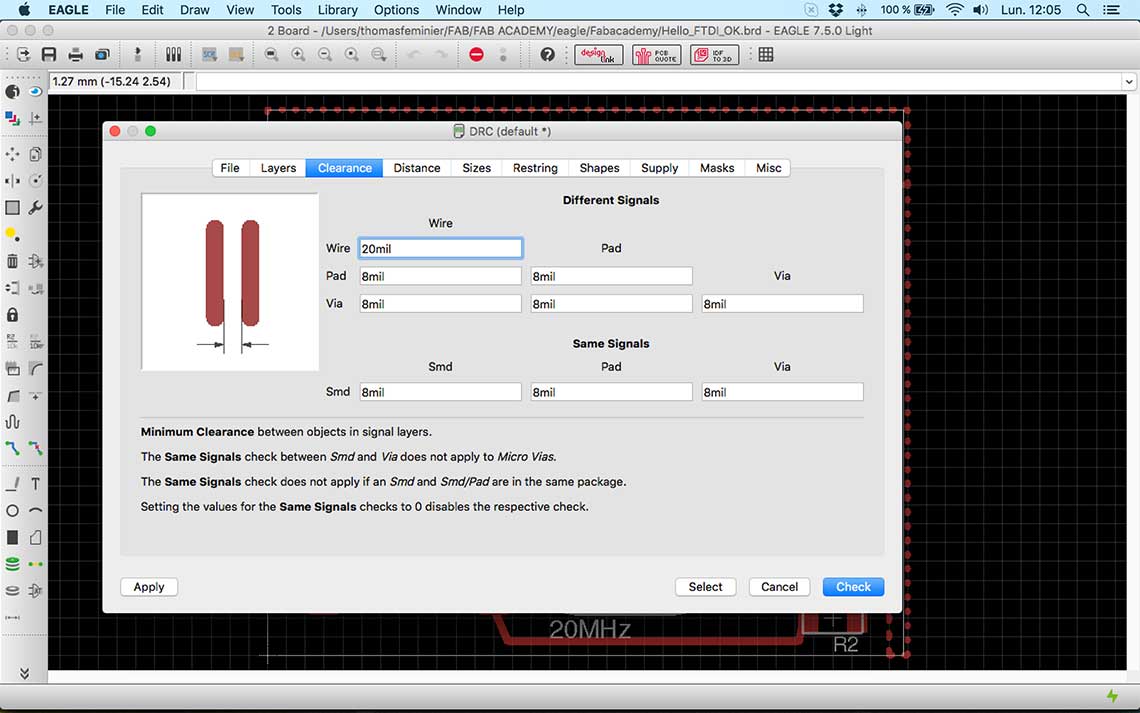Select the Circle drawing tool

click(x=12, y=510)
